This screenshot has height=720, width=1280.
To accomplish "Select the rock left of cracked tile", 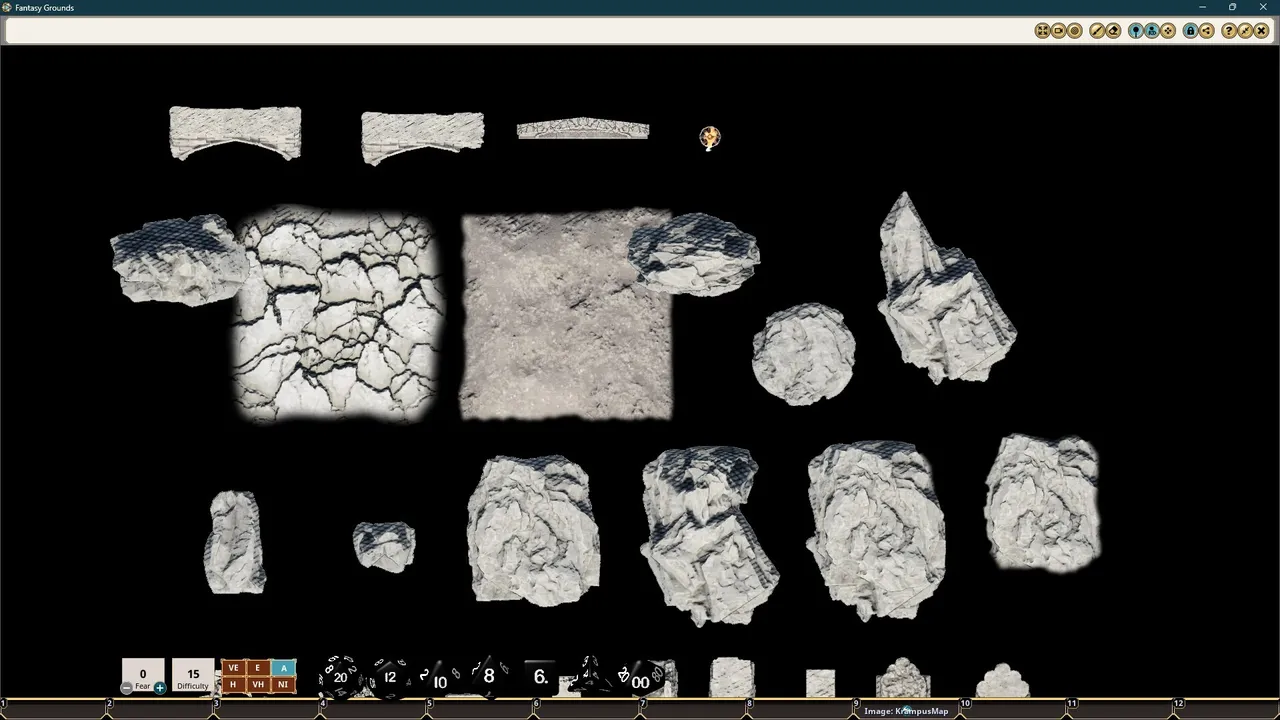I will pos(178,258).
